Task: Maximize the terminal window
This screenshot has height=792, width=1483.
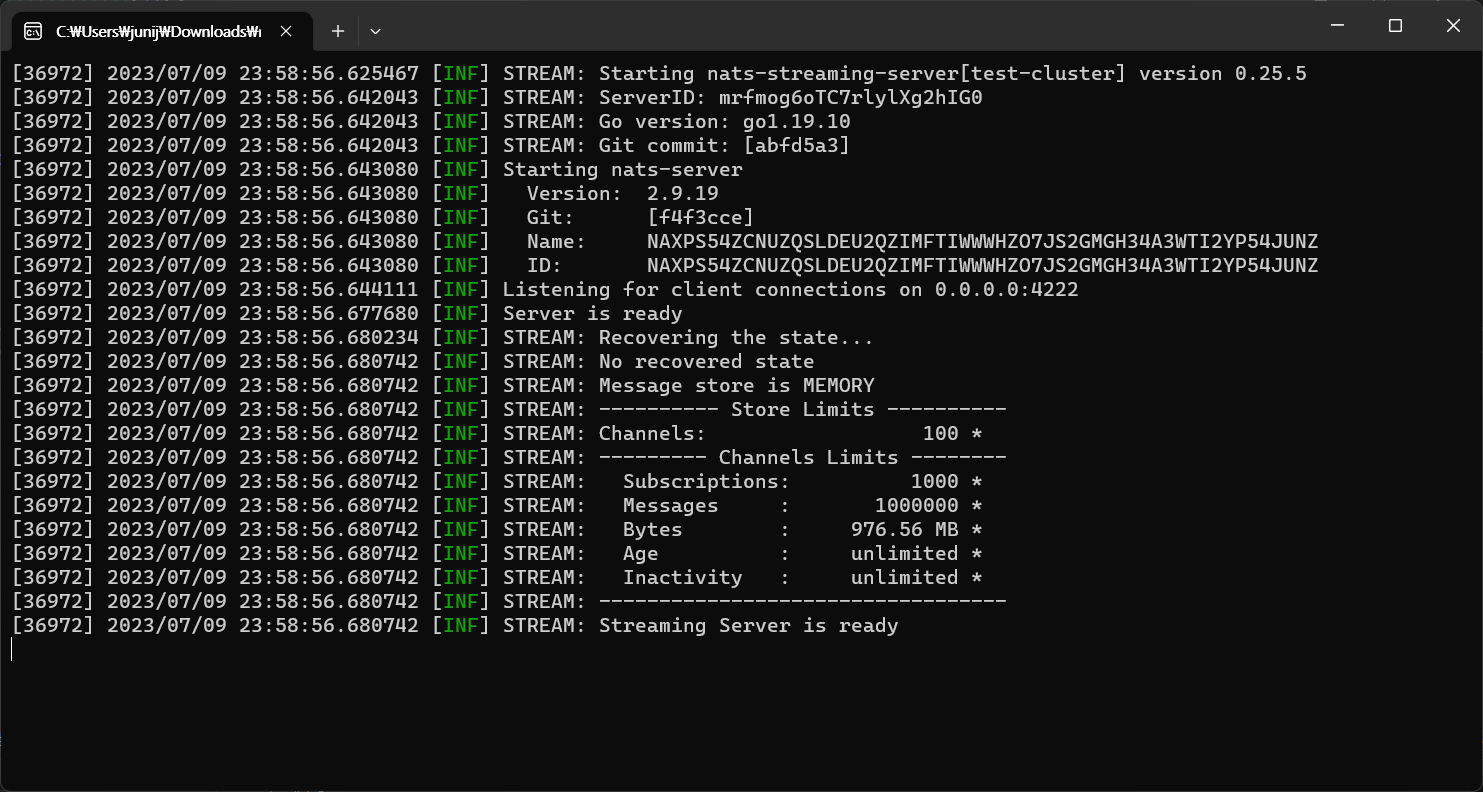Action: (1396, 26)
